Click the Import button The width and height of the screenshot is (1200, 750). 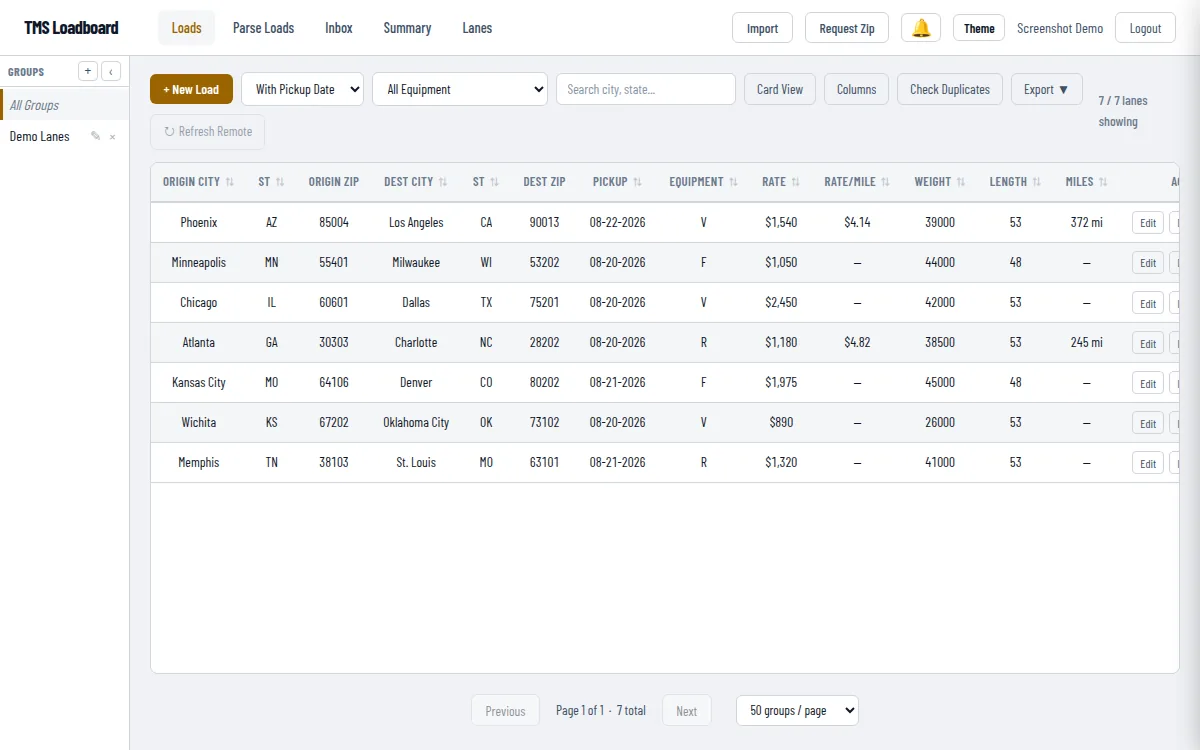click(762, 28)
